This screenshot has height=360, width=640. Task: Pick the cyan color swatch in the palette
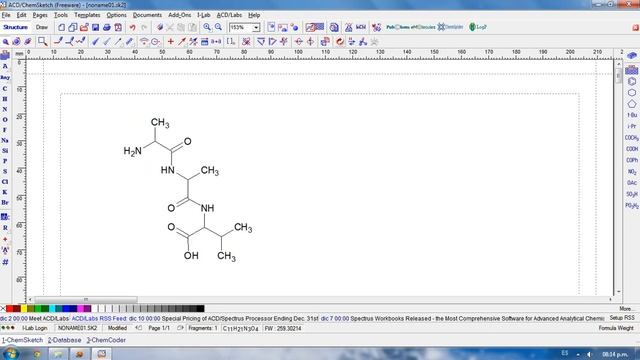point(52,309)
